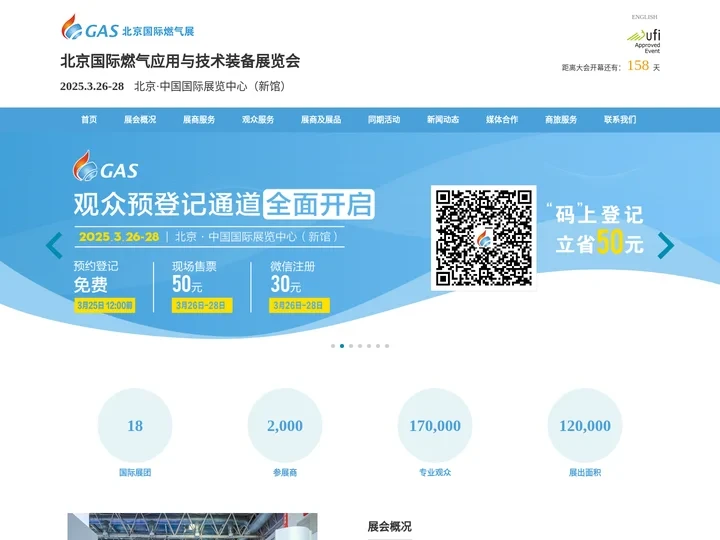
Task: Select the seventh carousel dot
Action: click(x=387, y=346)
